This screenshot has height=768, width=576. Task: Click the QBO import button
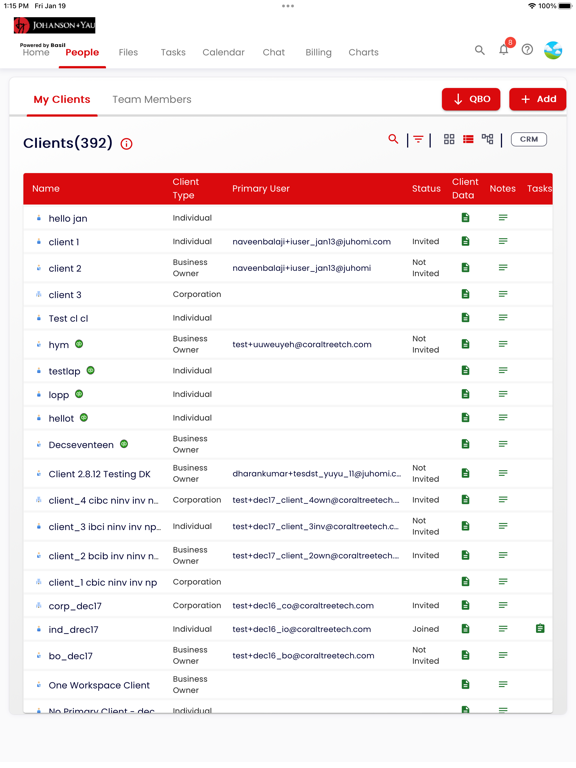click(471, 99)
